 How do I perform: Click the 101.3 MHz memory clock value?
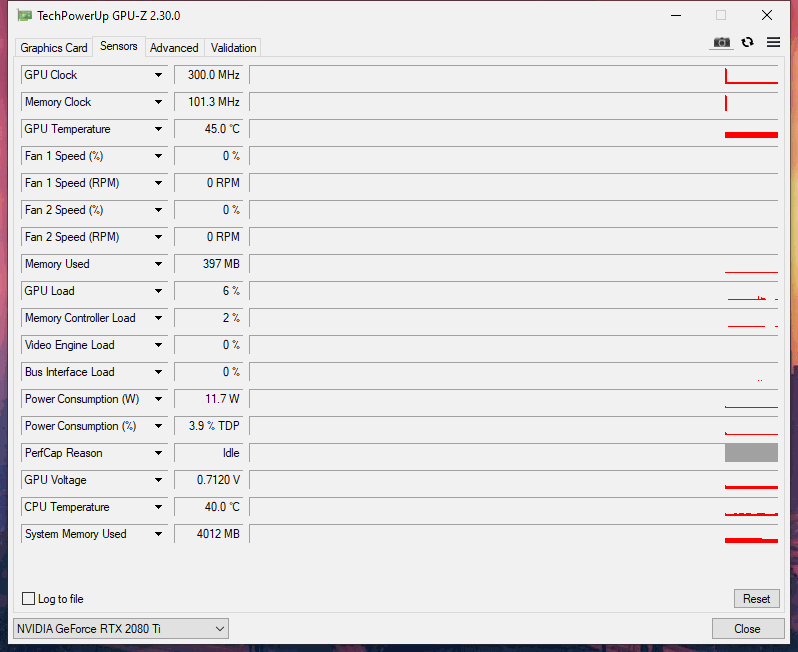pyautogui.click(x=209, y=102)
